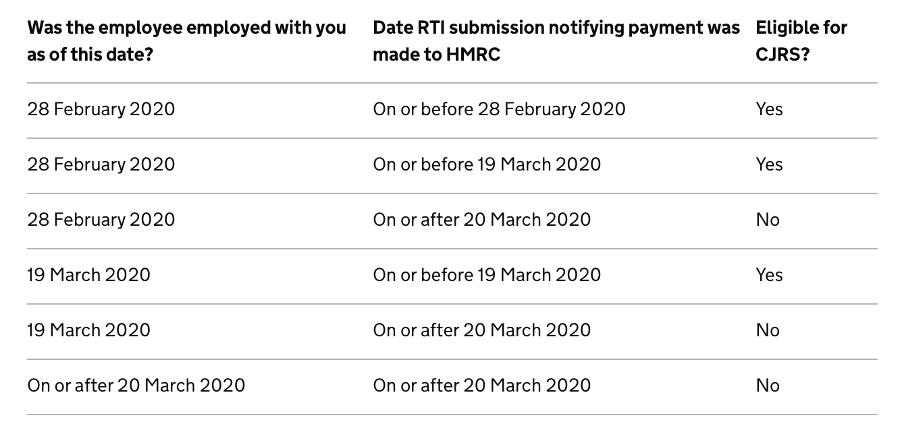Select '19 March 2020' in fourth row
The height and width of the screenshot is (430, 902).
[x=89, y=275]
